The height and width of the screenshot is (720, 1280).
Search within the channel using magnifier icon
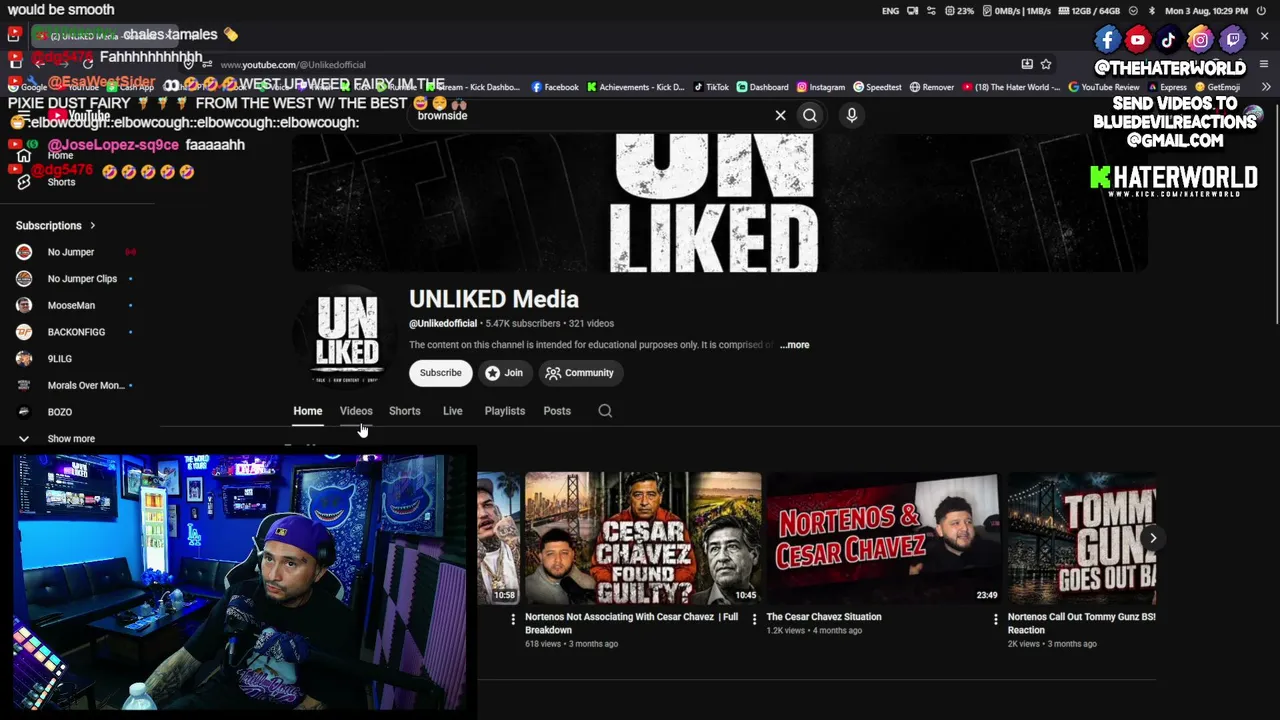pos(605,411)
